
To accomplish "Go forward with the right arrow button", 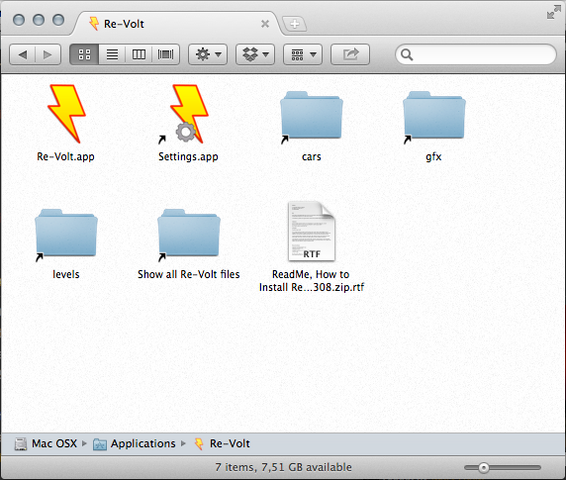I will (48, 55).
